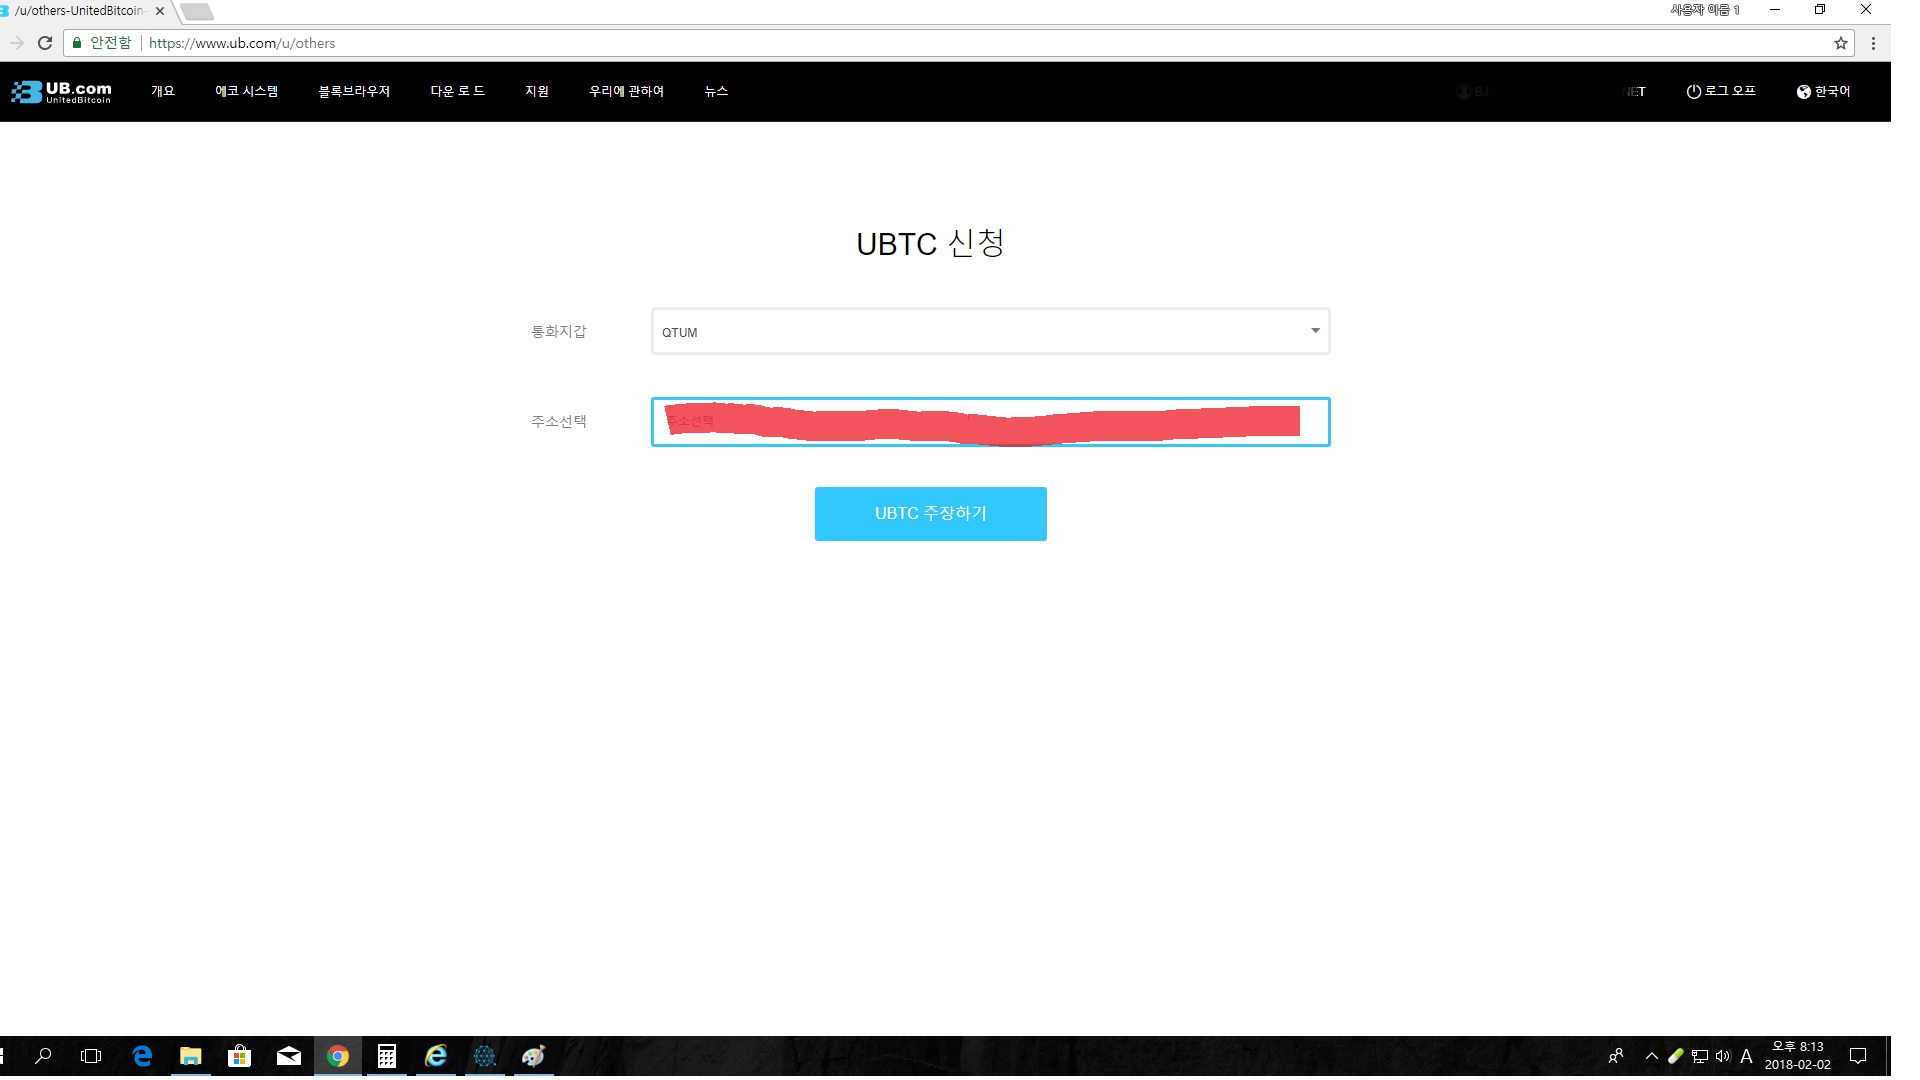Open Internet Explorer from taskbar

click(x=436, y=1056)
